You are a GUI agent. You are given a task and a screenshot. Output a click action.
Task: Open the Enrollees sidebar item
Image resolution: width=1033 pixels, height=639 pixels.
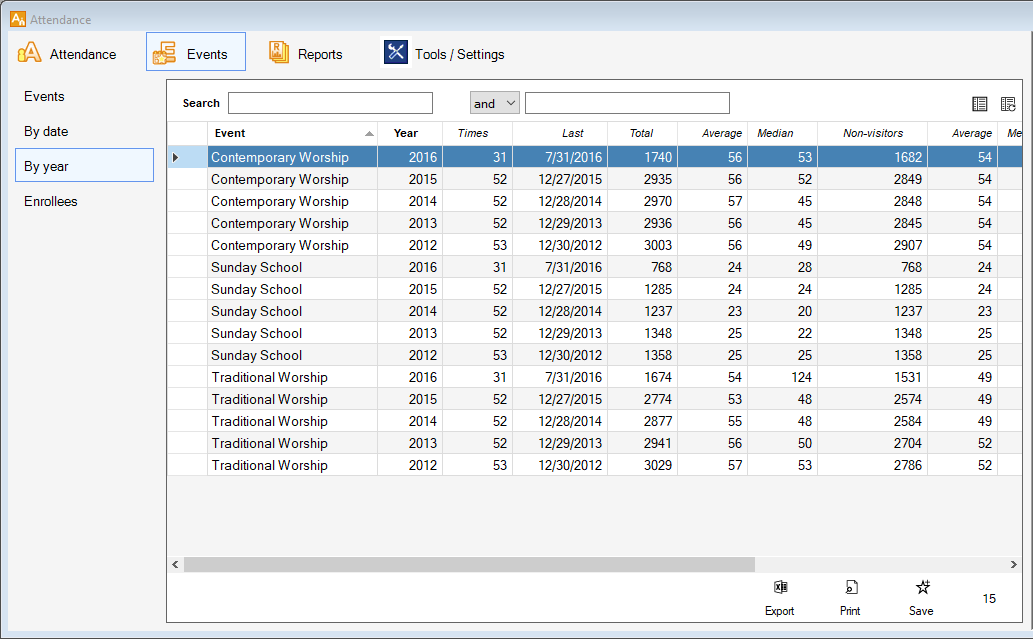pyautogui.click(x=51, y=201)
